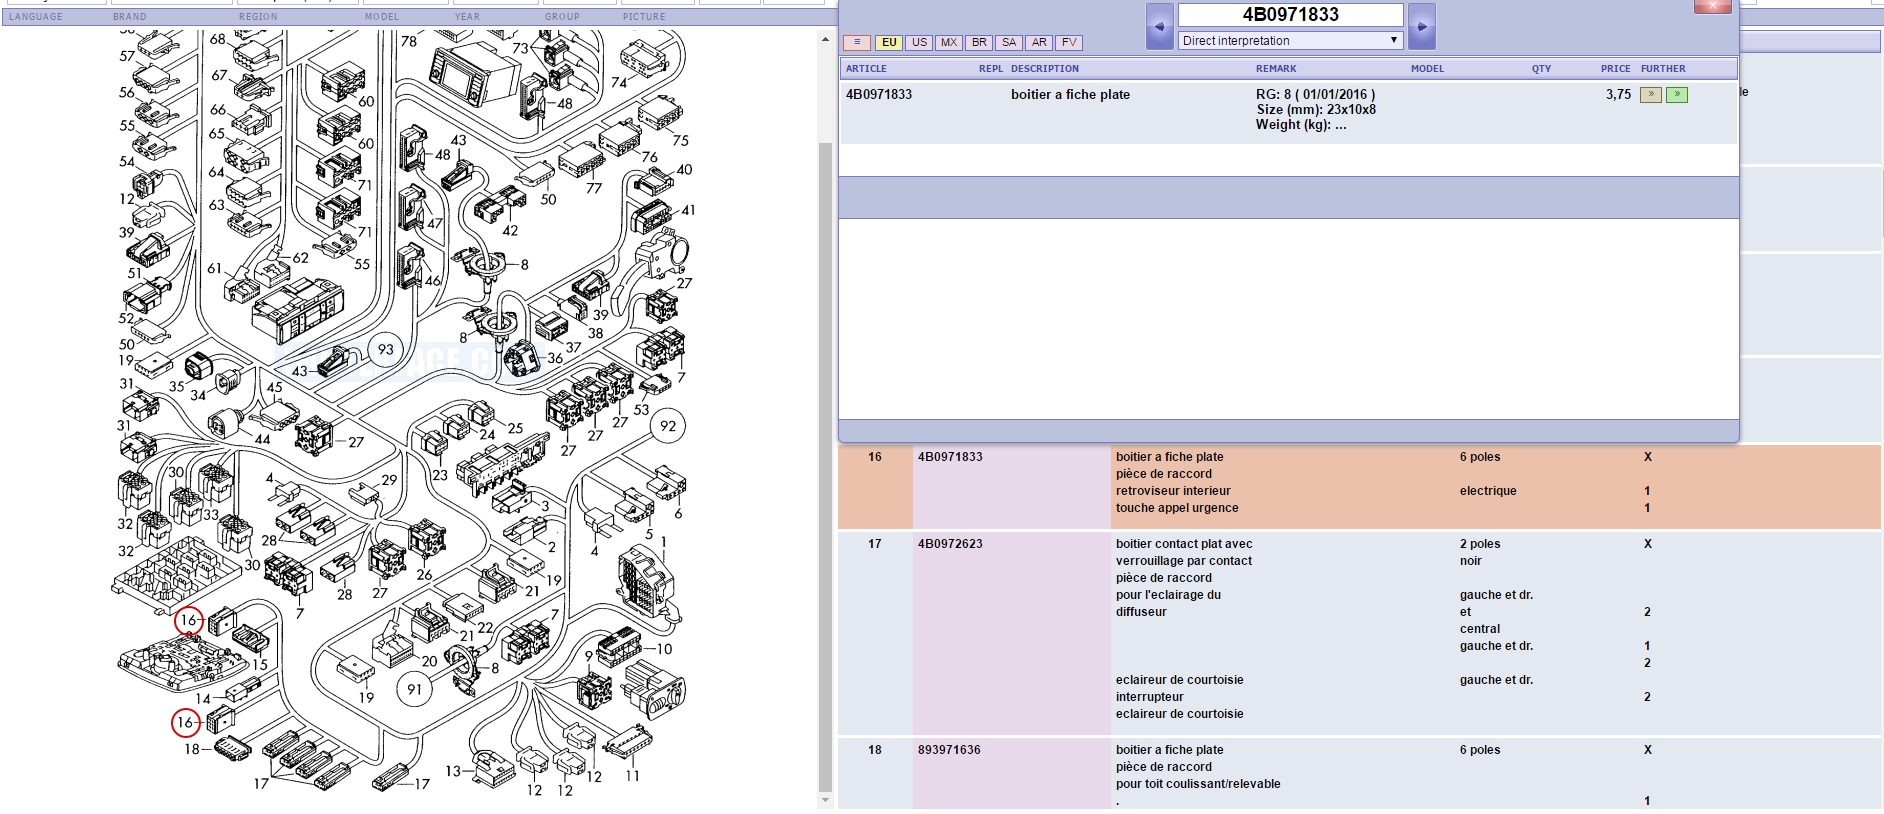Click the tan further-info arrow icon

coord(1650,95)
